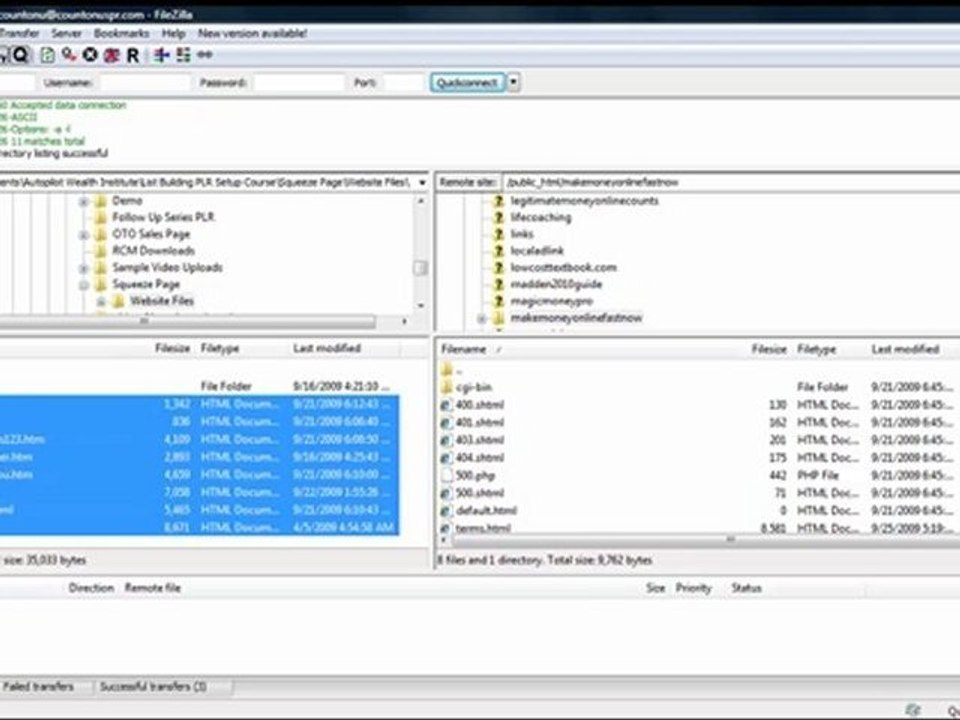Click the Username input field

coord(145,83)
